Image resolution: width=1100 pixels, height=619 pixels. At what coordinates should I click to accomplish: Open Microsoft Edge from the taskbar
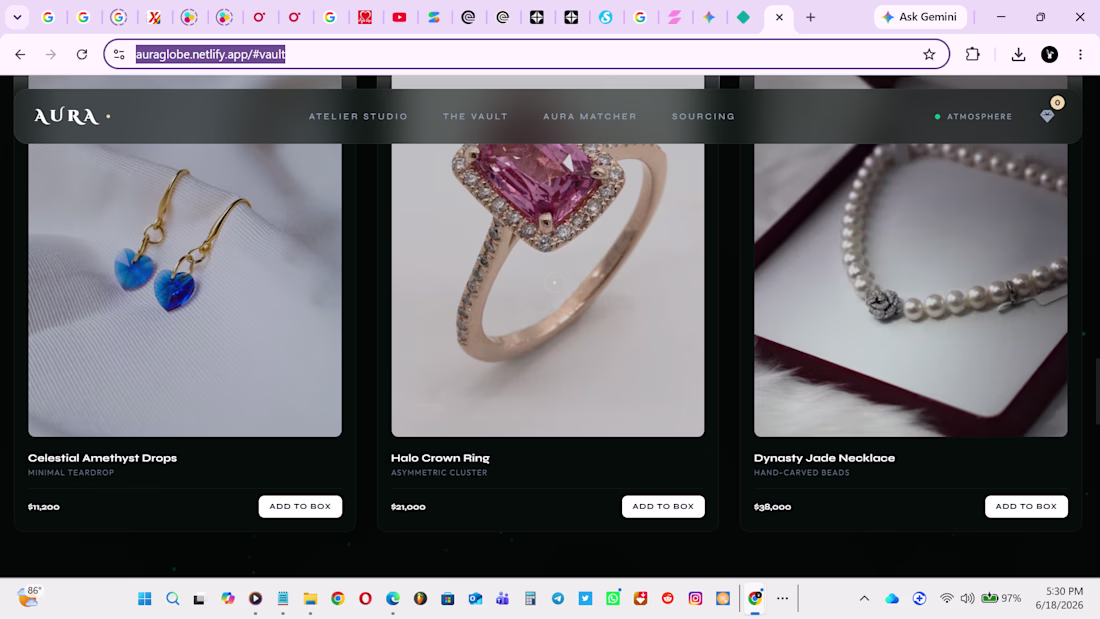point(393,598)
